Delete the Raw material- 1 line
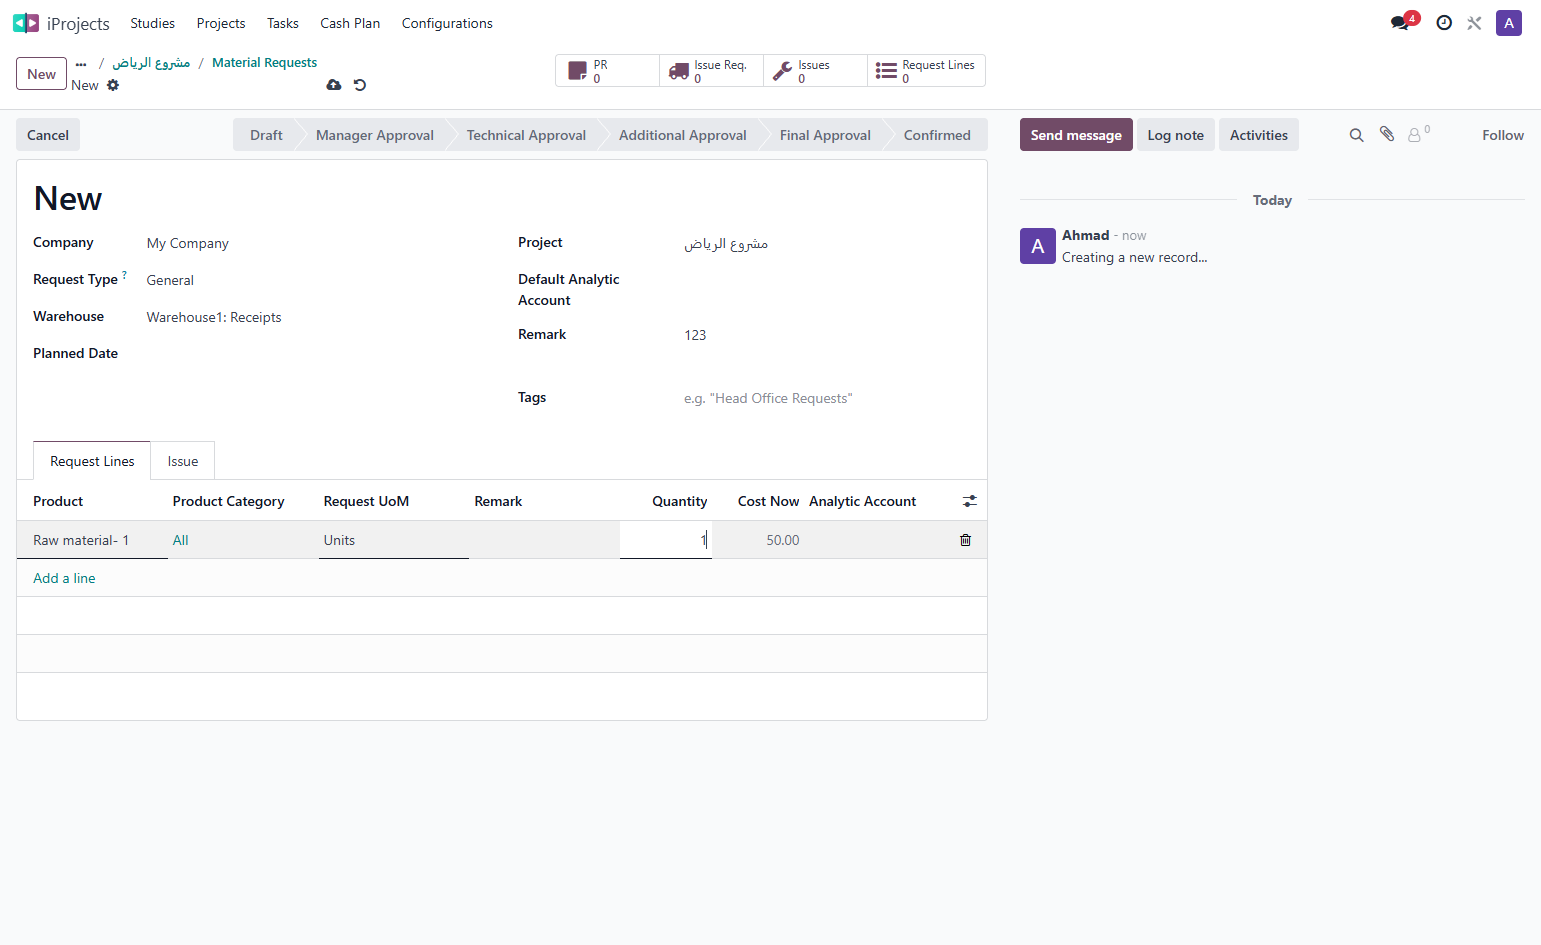This screenshot has height=945, width=1541. pyautogui.click(x=965, y=540)
